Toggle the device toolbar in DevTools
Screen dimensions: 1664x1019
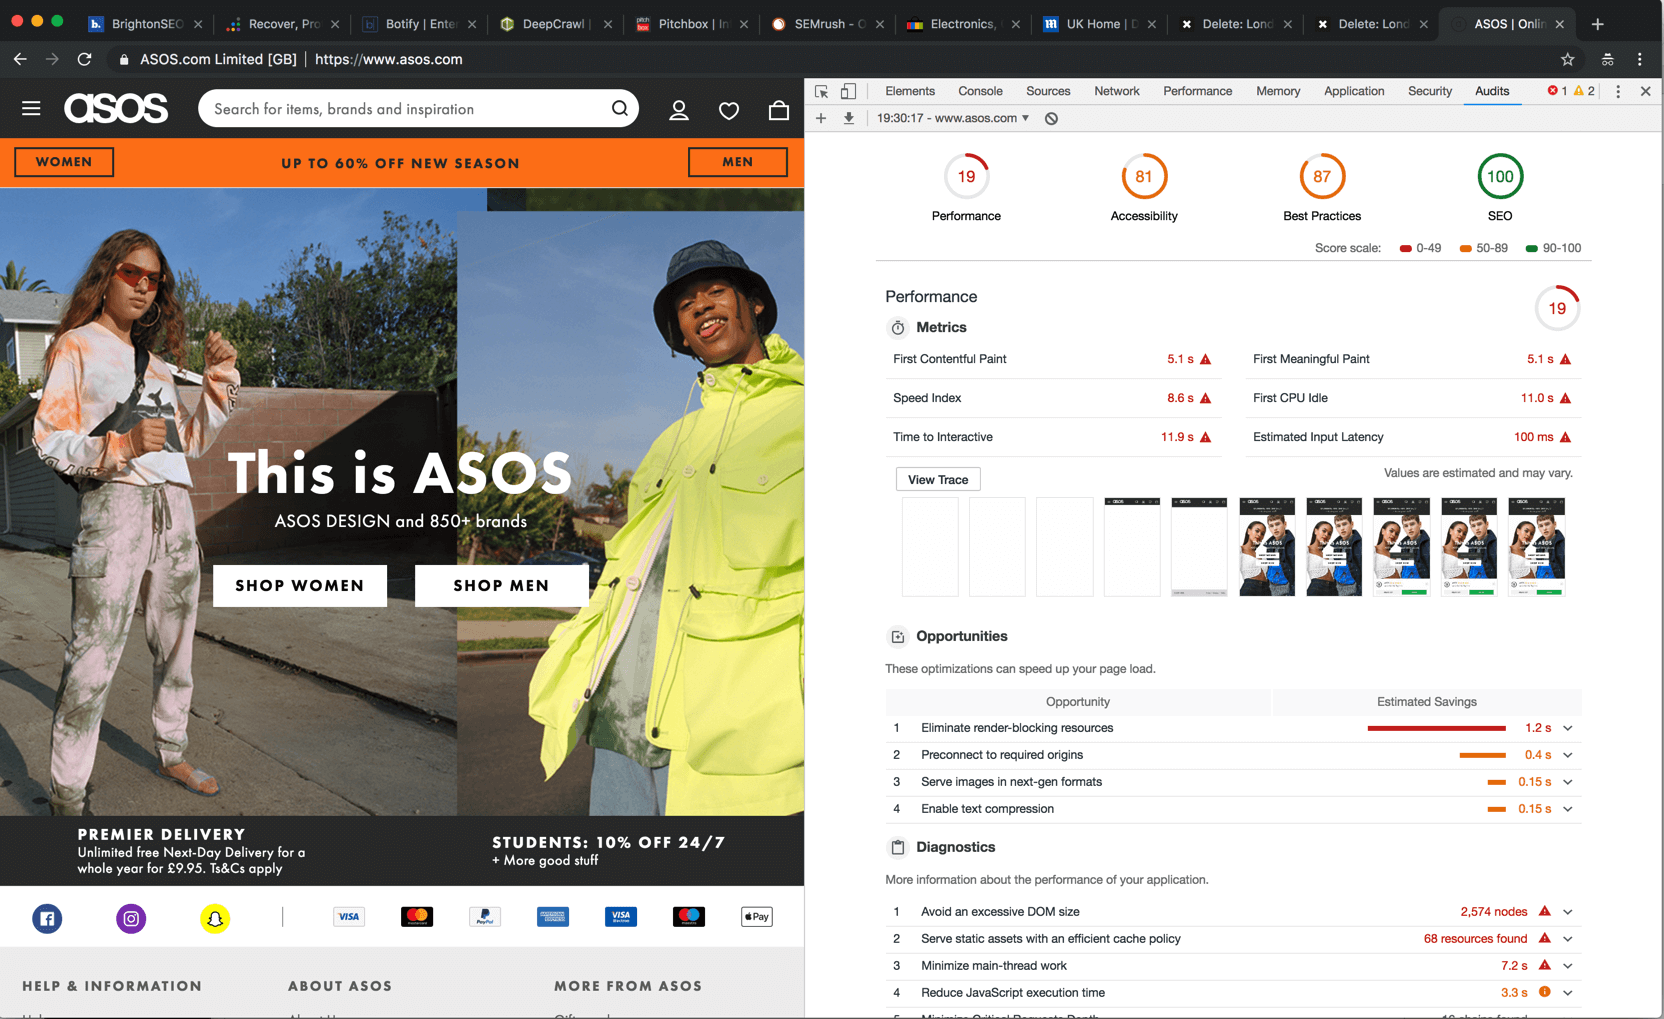pos(848,91)
